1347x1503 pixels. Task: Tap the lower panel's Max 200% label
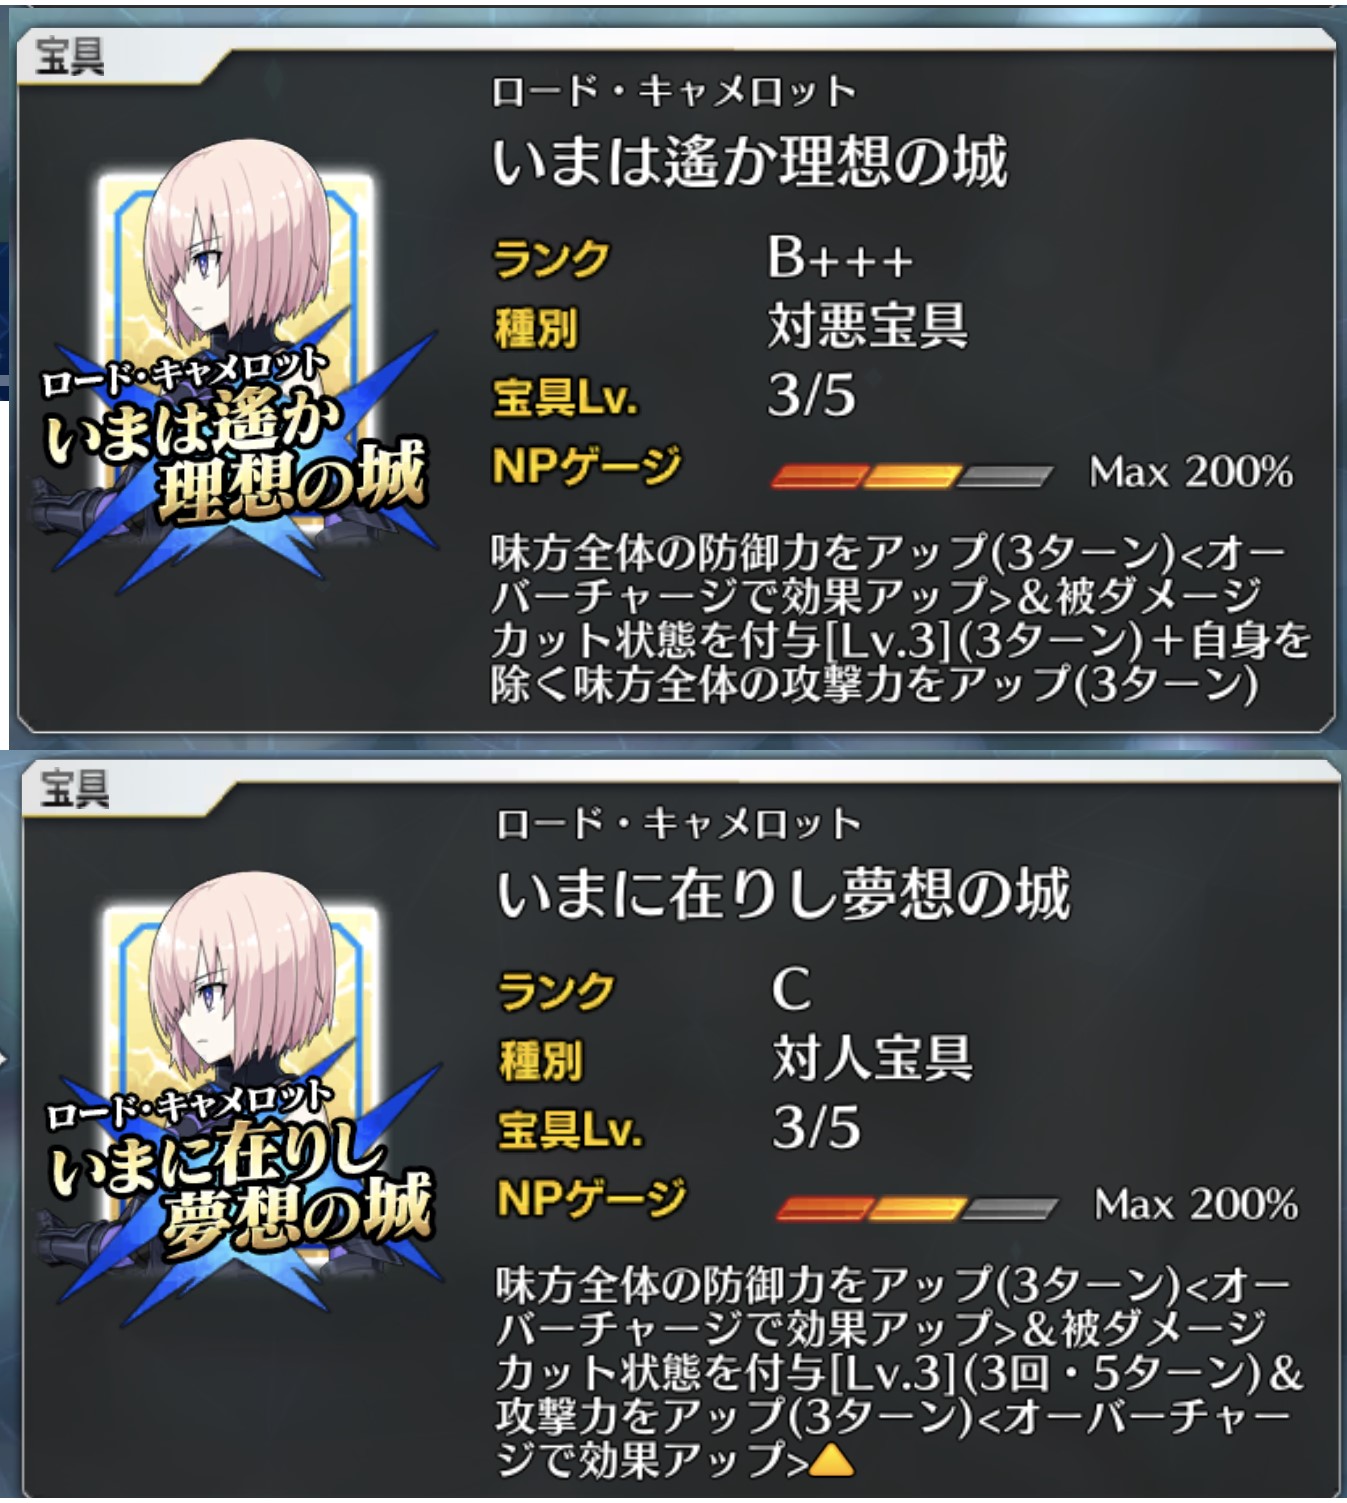tap(1196, 1204)
